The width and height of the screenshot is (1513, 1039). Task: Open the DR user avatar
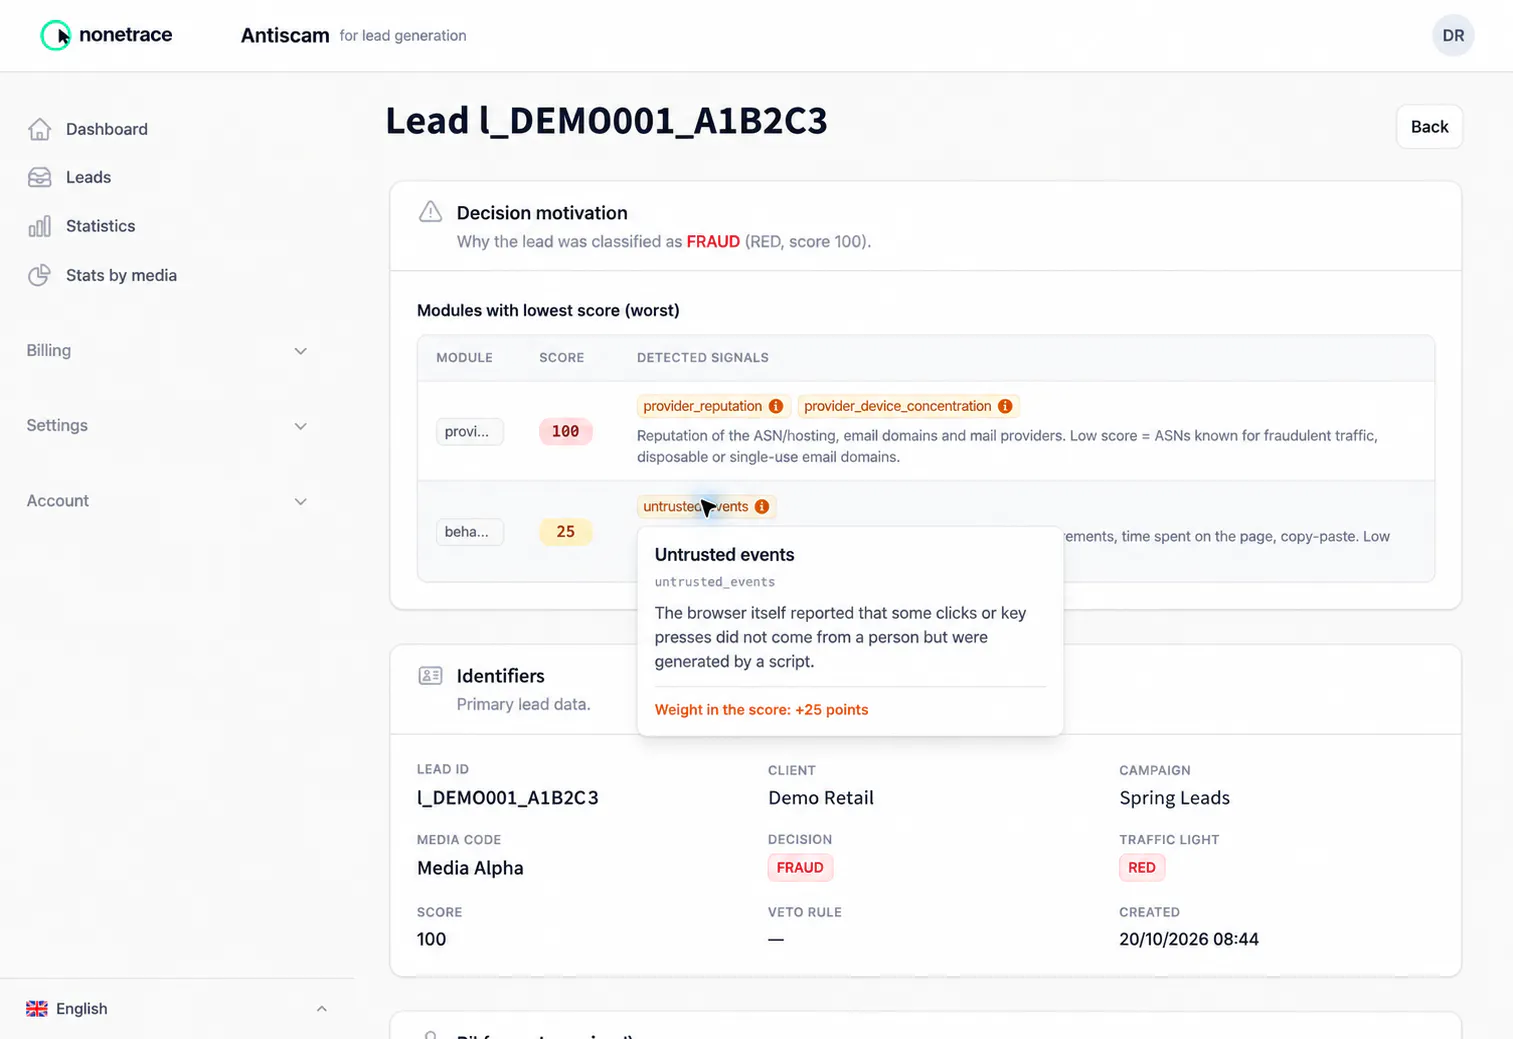(x=1453, y=36)
